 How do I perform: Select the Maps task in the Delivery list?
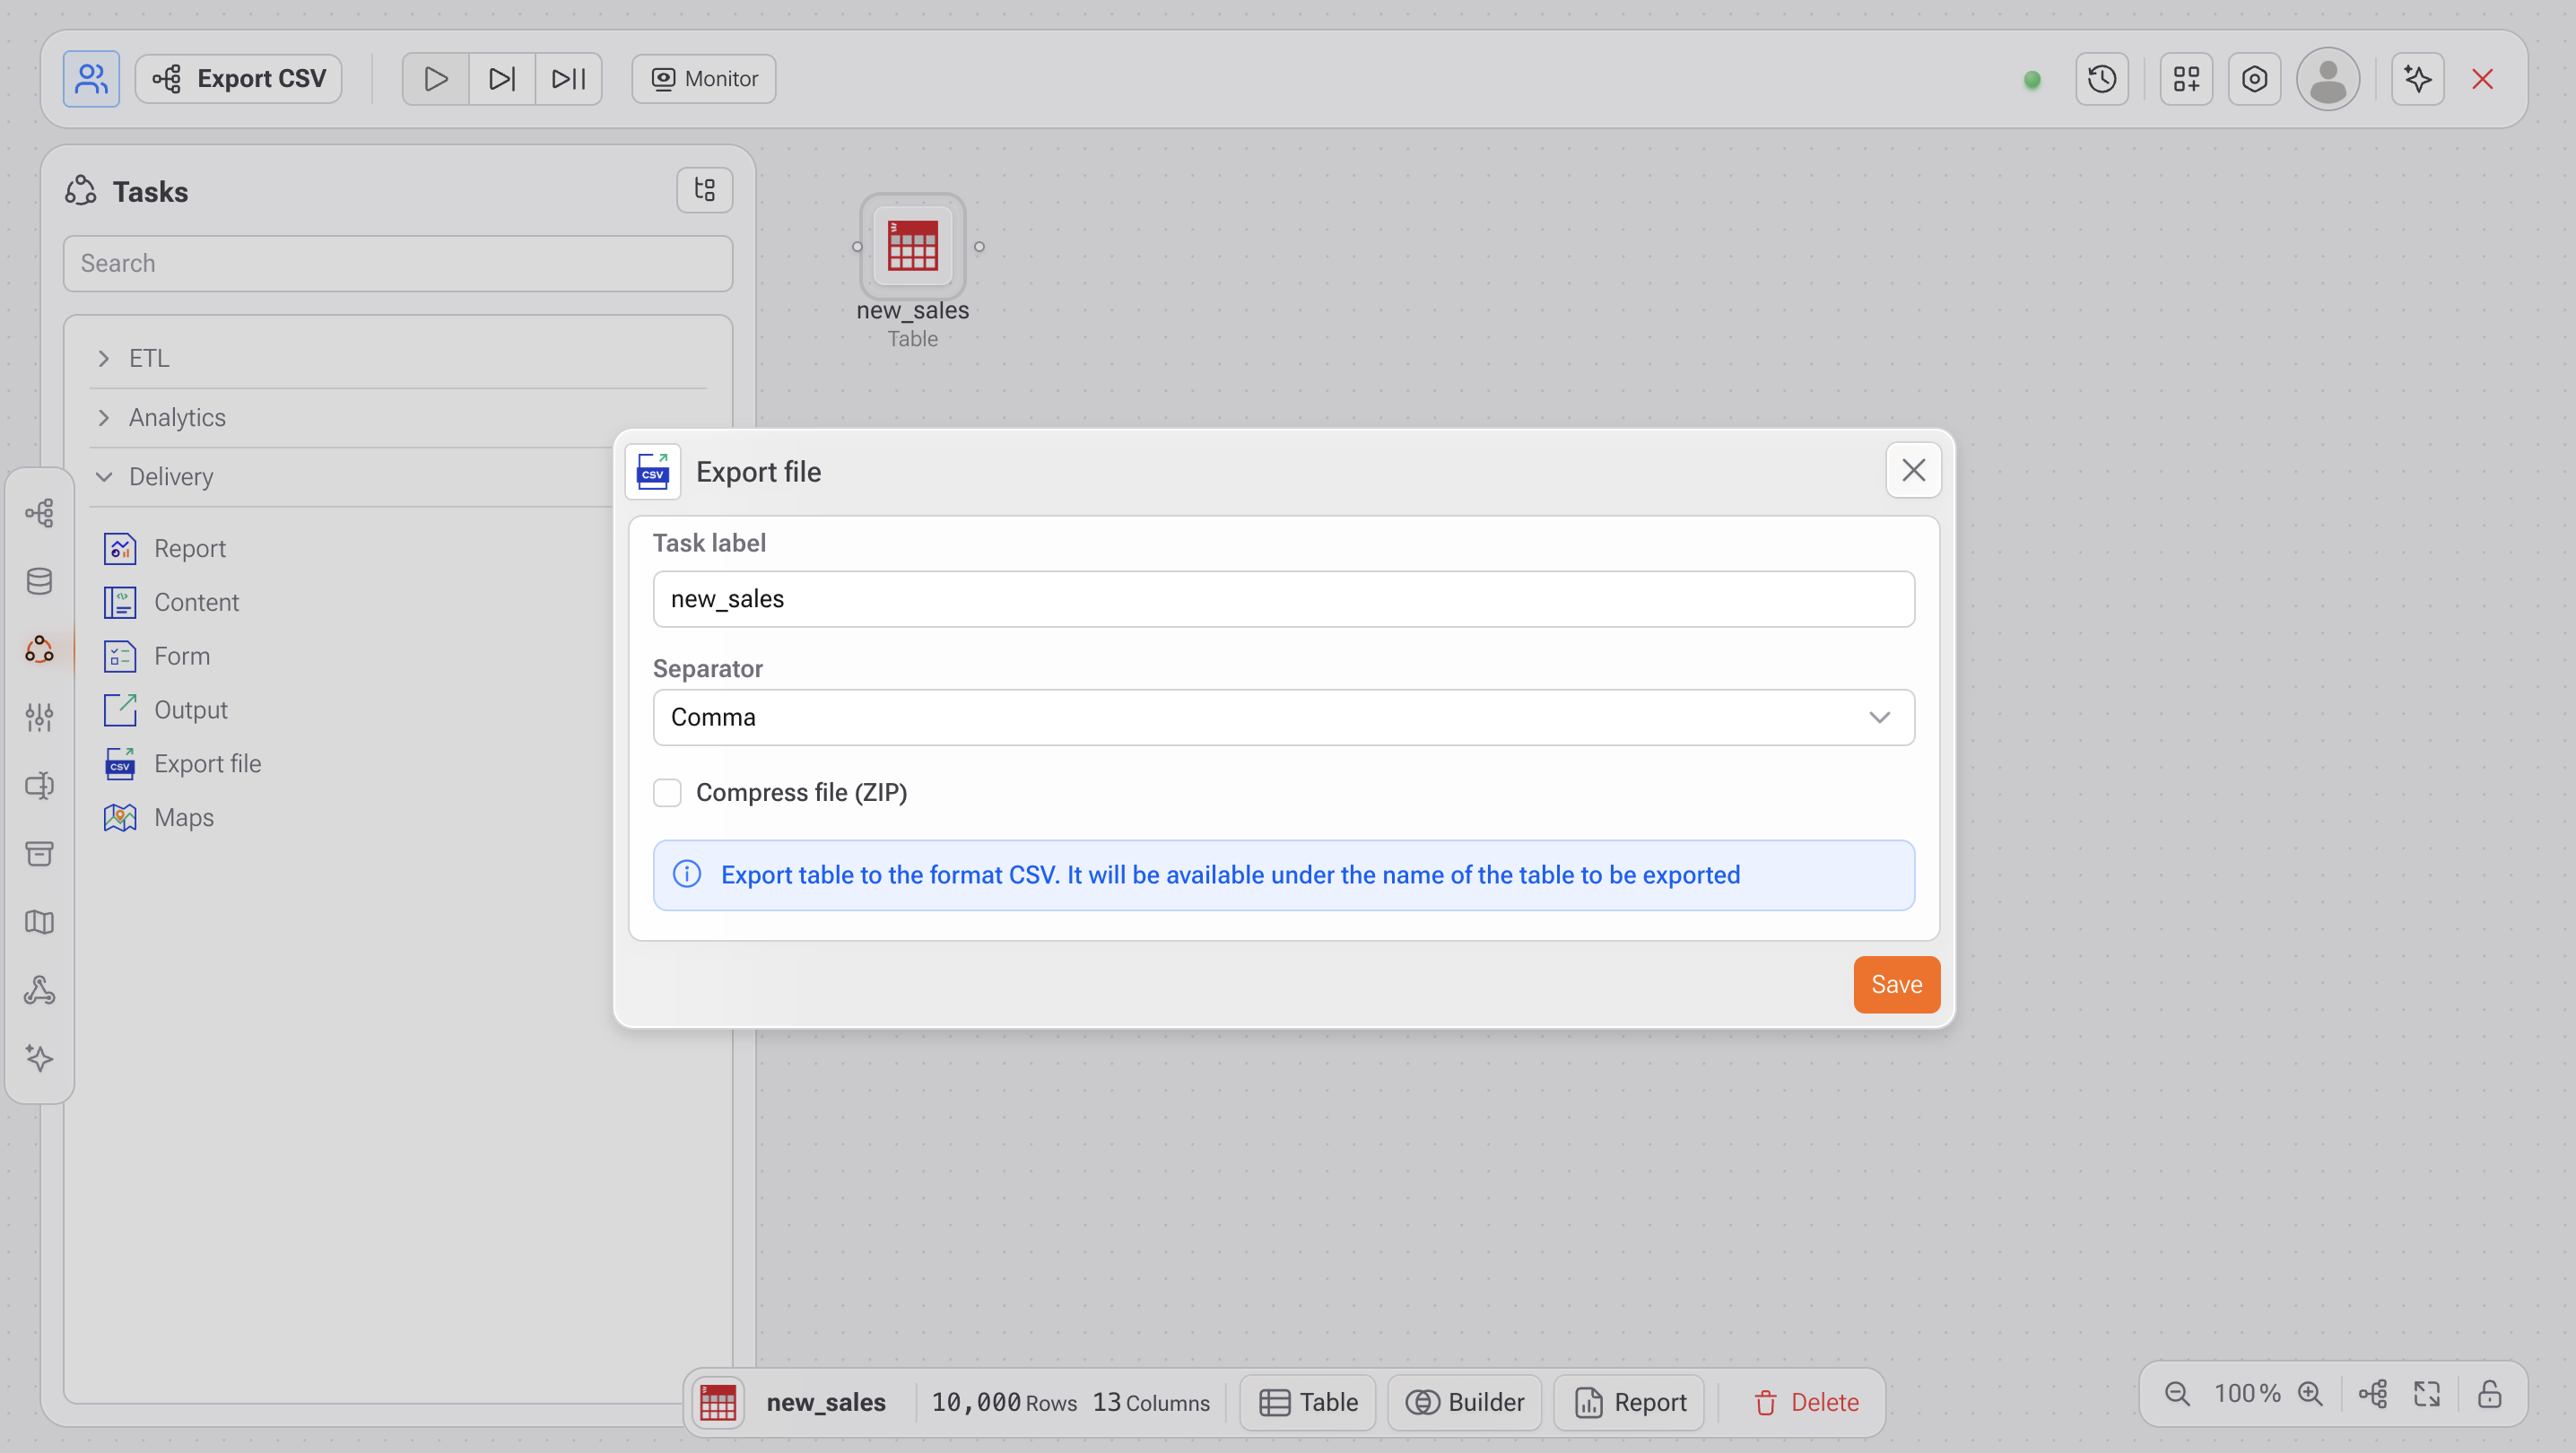(x=183, y=817)
